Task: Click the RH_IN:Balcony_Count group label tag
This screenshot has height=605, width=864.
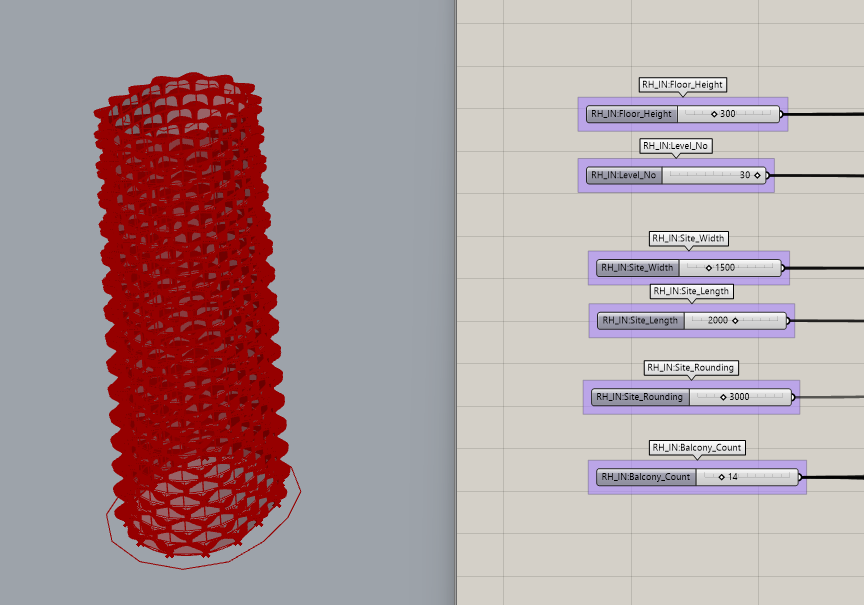Action: (697, 447)
